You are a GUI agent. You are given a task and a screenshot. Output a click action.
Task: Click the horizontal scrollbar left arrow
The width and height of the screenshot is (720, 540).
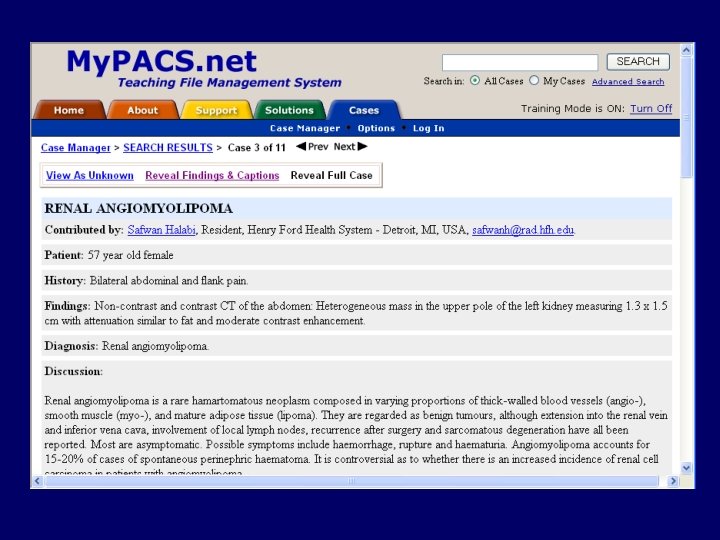tap(38, 481)
